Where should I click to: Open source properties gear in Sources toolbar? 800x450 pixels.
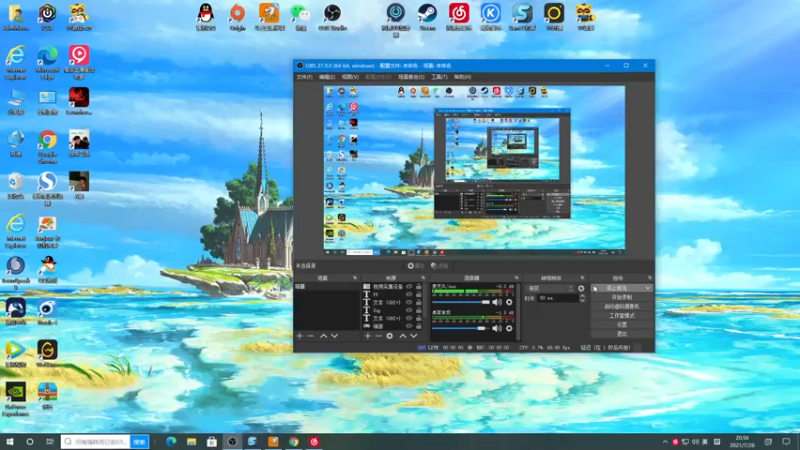(x=390, y=336)
